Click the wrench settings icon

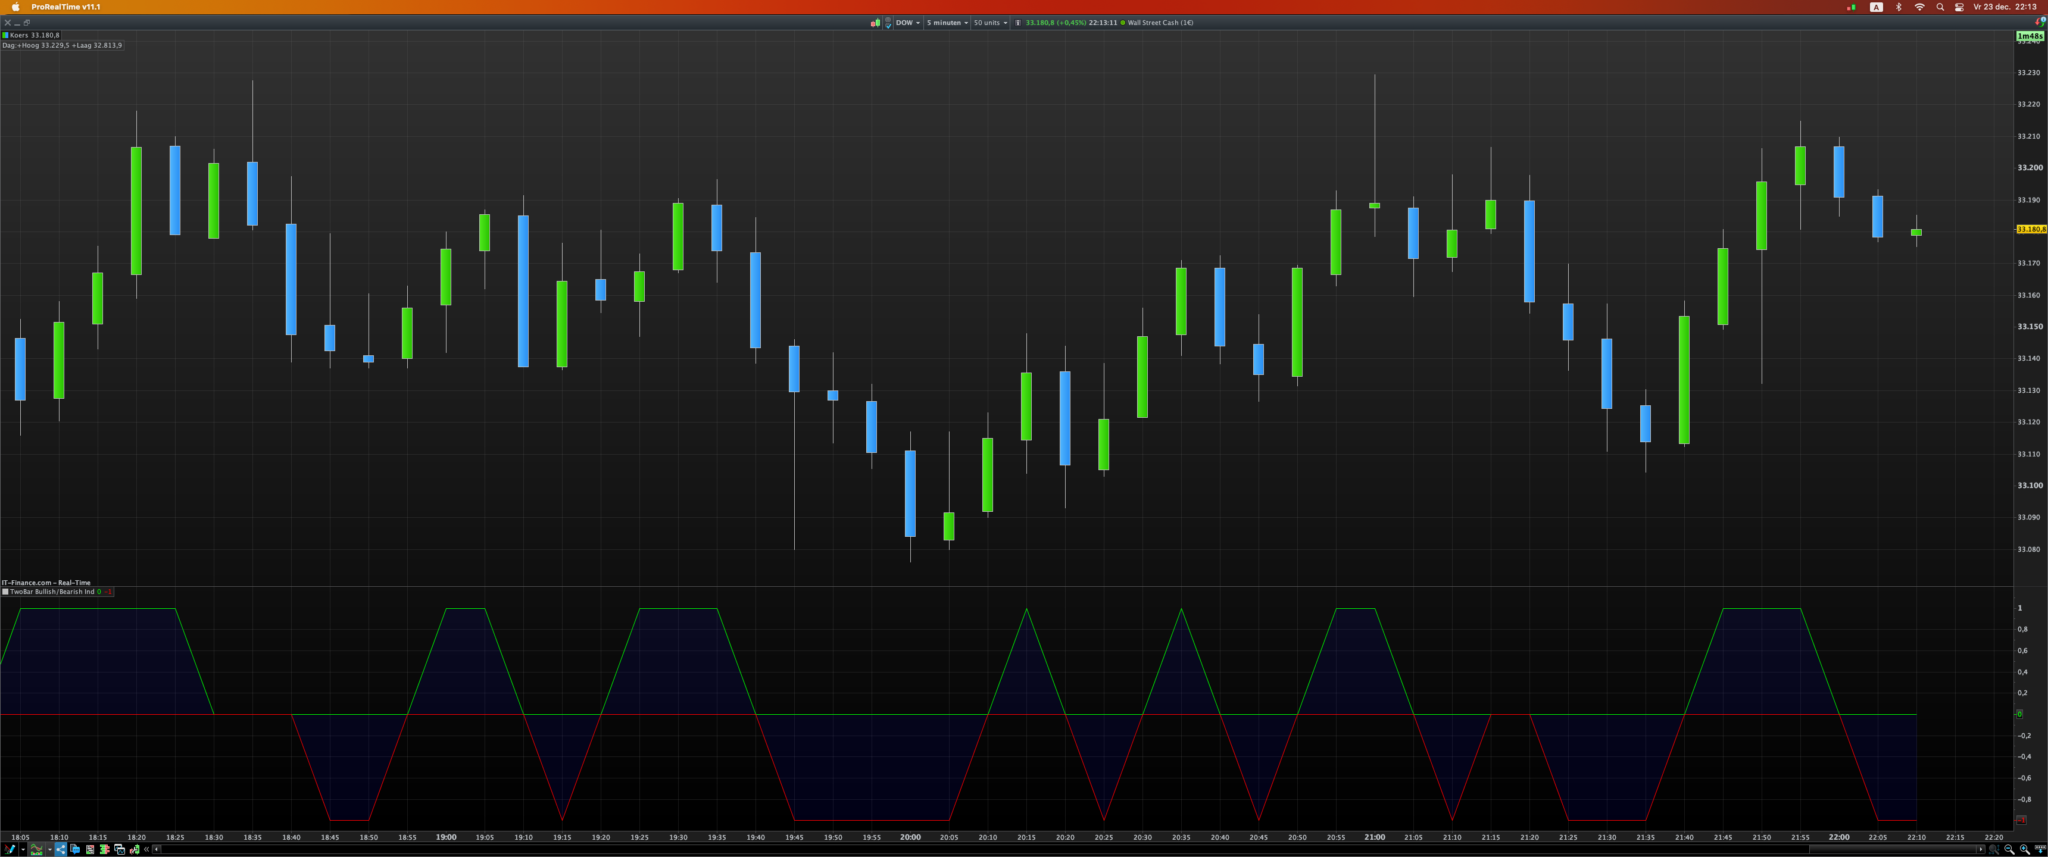135,849
